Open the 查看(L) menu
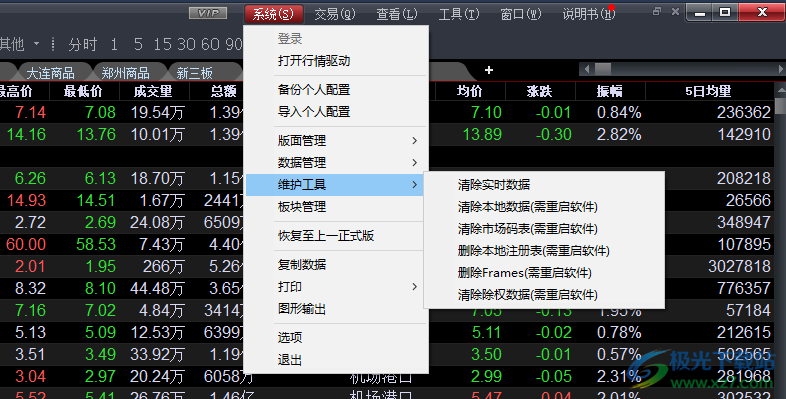This screenshot has height=399, width=786. (x=397, y=14)
